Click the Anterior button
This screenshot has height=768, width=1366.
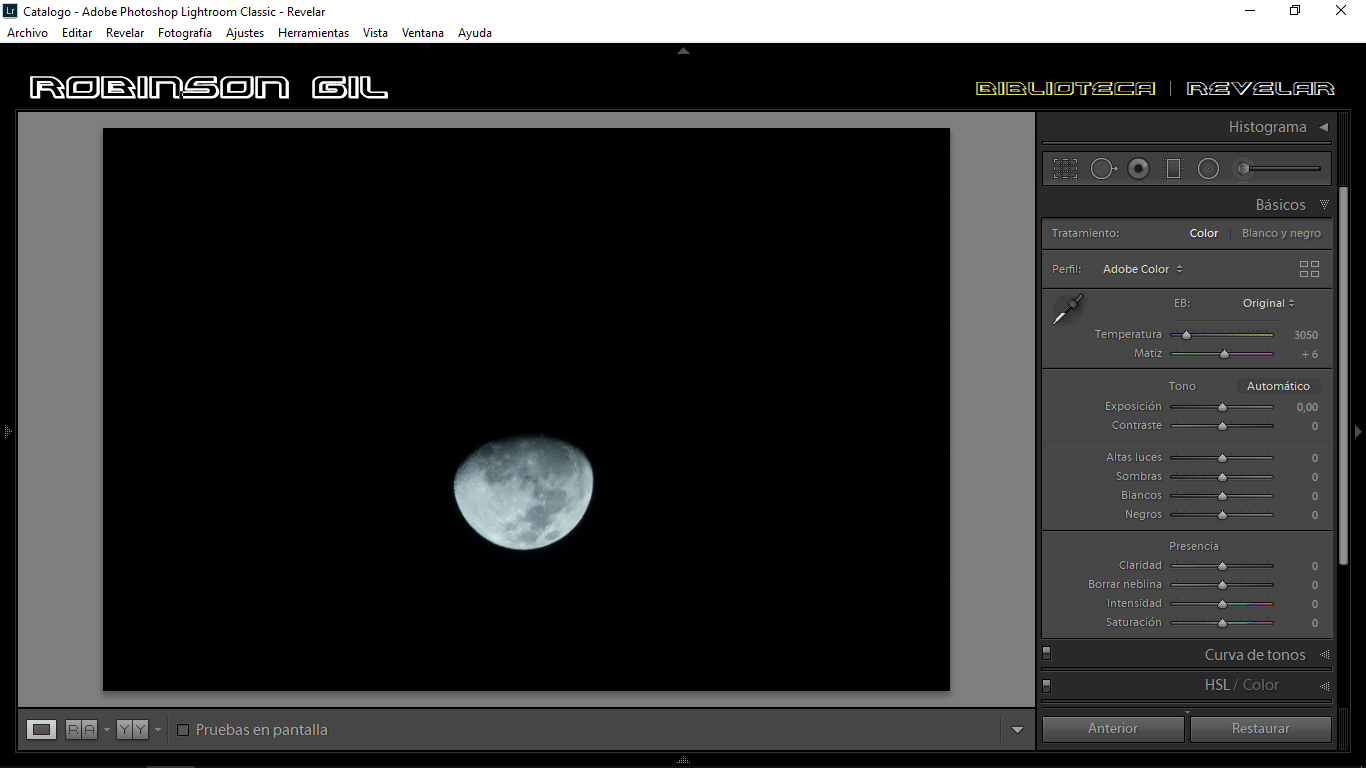tap(1112, 728)
